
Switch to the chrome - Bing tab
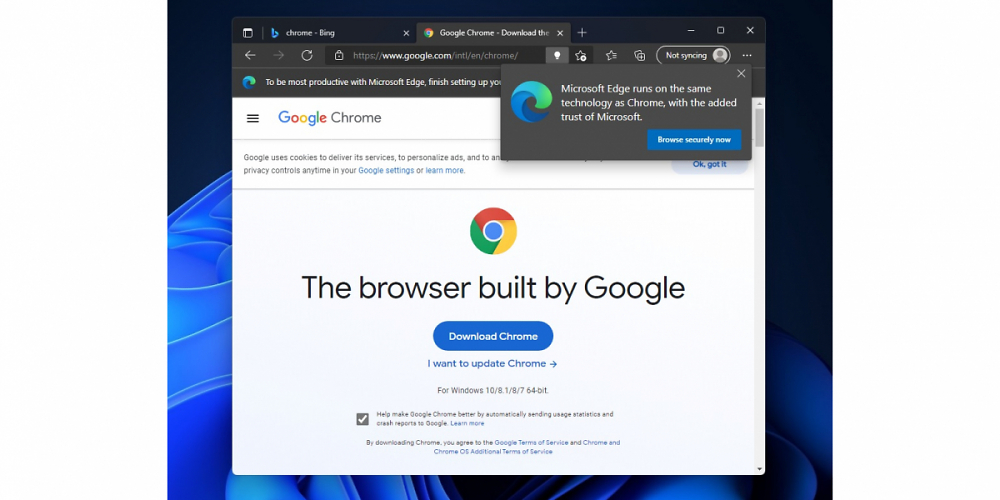tap(339, 33)
